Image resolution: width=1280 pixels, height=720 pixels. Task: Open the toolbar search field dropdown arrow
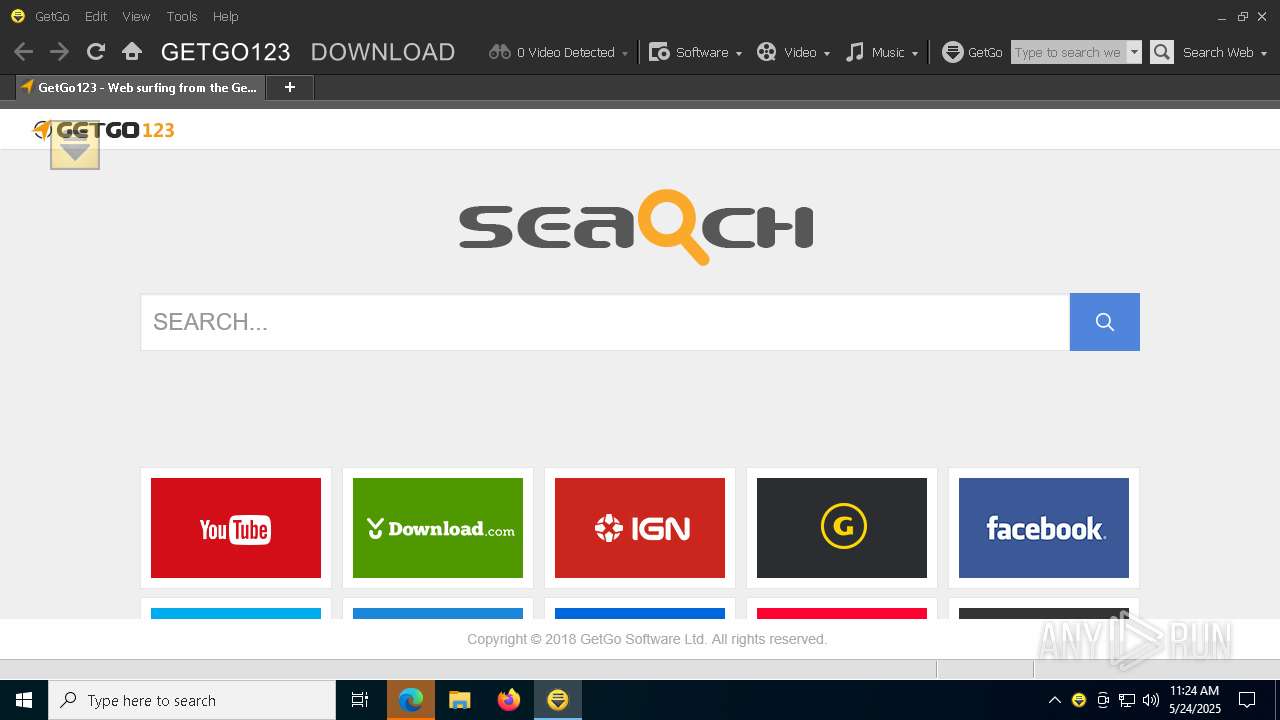1134,52
